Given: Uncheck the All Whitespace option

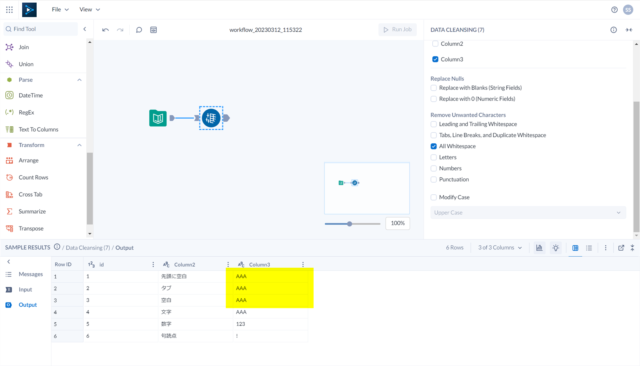Looking at the screenshot, I should coord(433,146).
